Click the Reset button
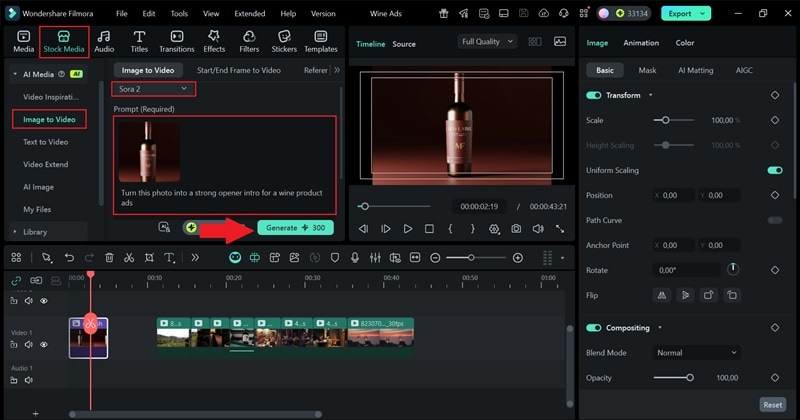 pos(772,405)
